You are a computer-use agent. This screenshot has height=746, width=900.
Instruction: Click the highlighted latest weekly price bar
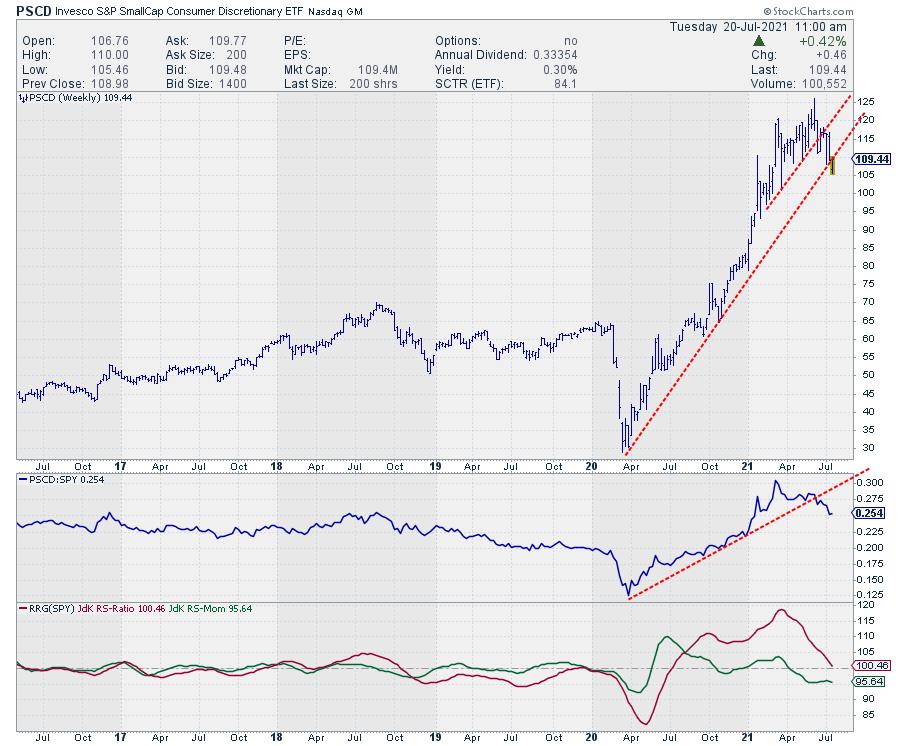833,165
